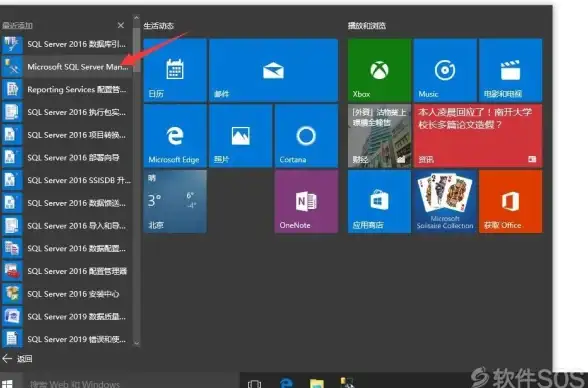Viewport: 588px width, 388px height.
Task: Open the Calendar tile
Action: [x=175, y=70]
